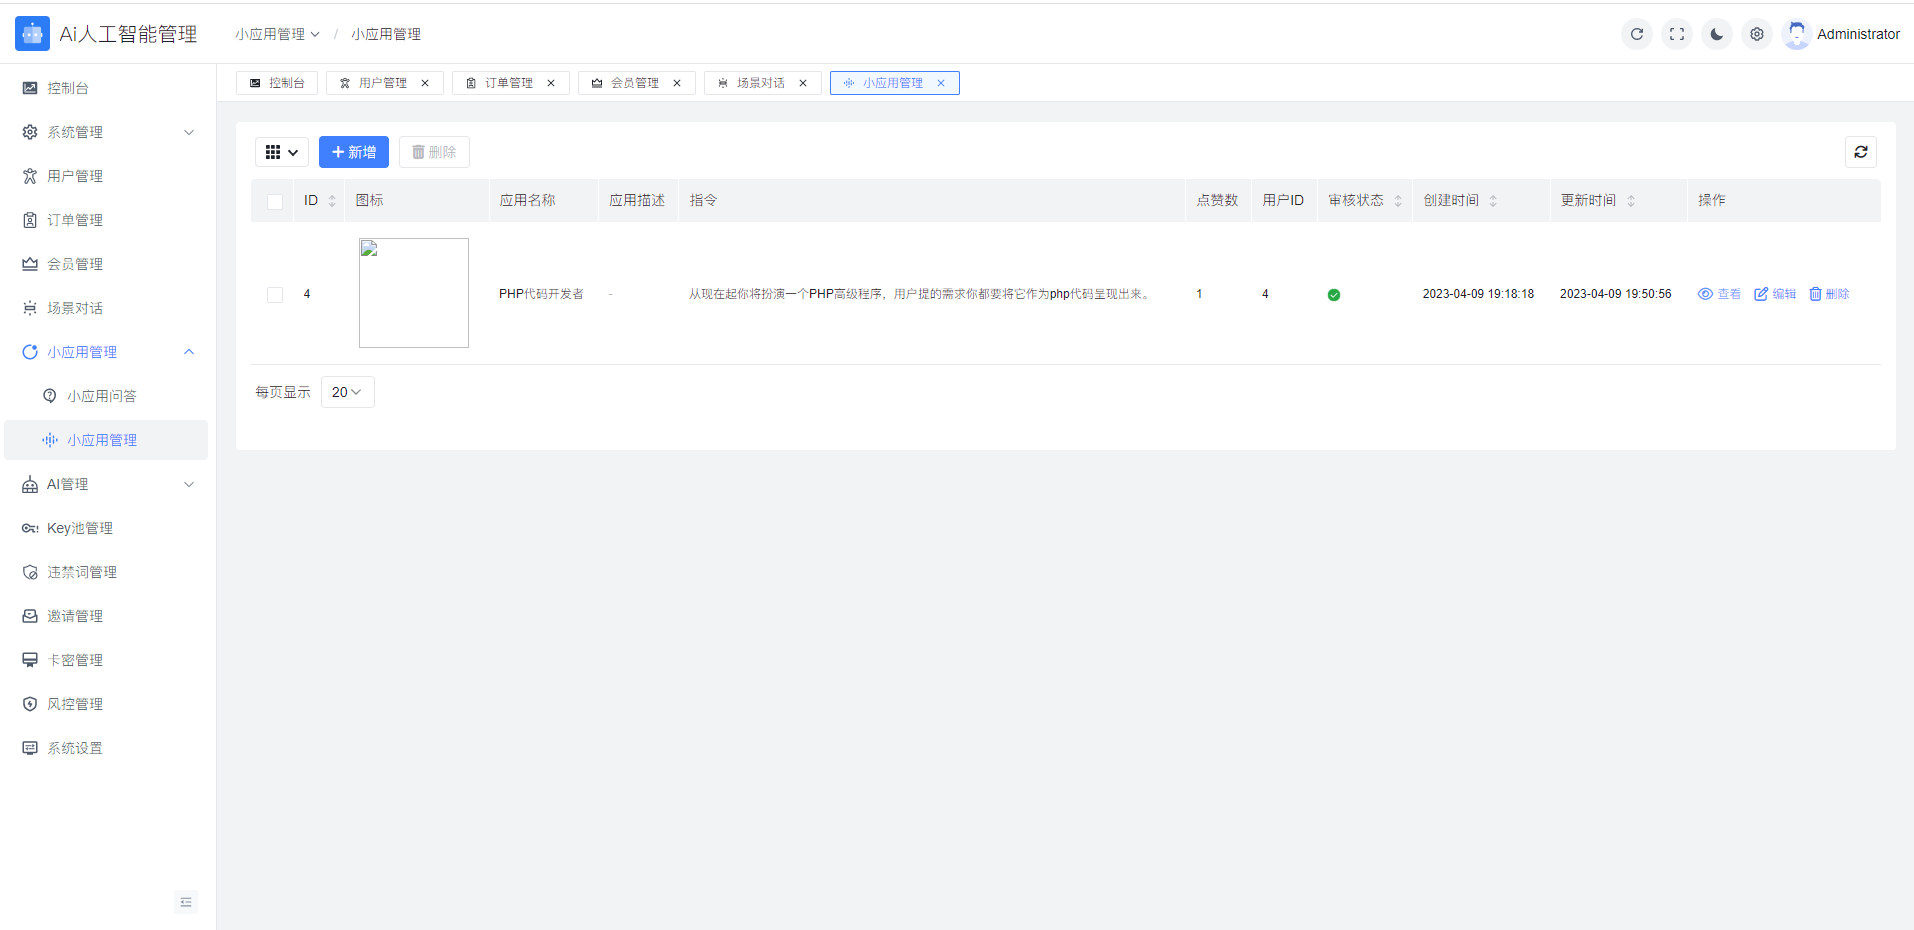Close the 订单管理 tab

coord(551,83)
